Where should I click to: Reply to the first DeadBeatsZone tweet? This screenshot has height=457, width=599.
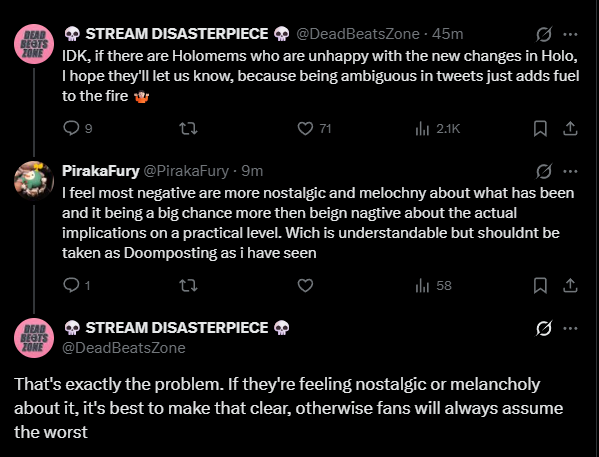pyautogui.click(x=78, y=128)
